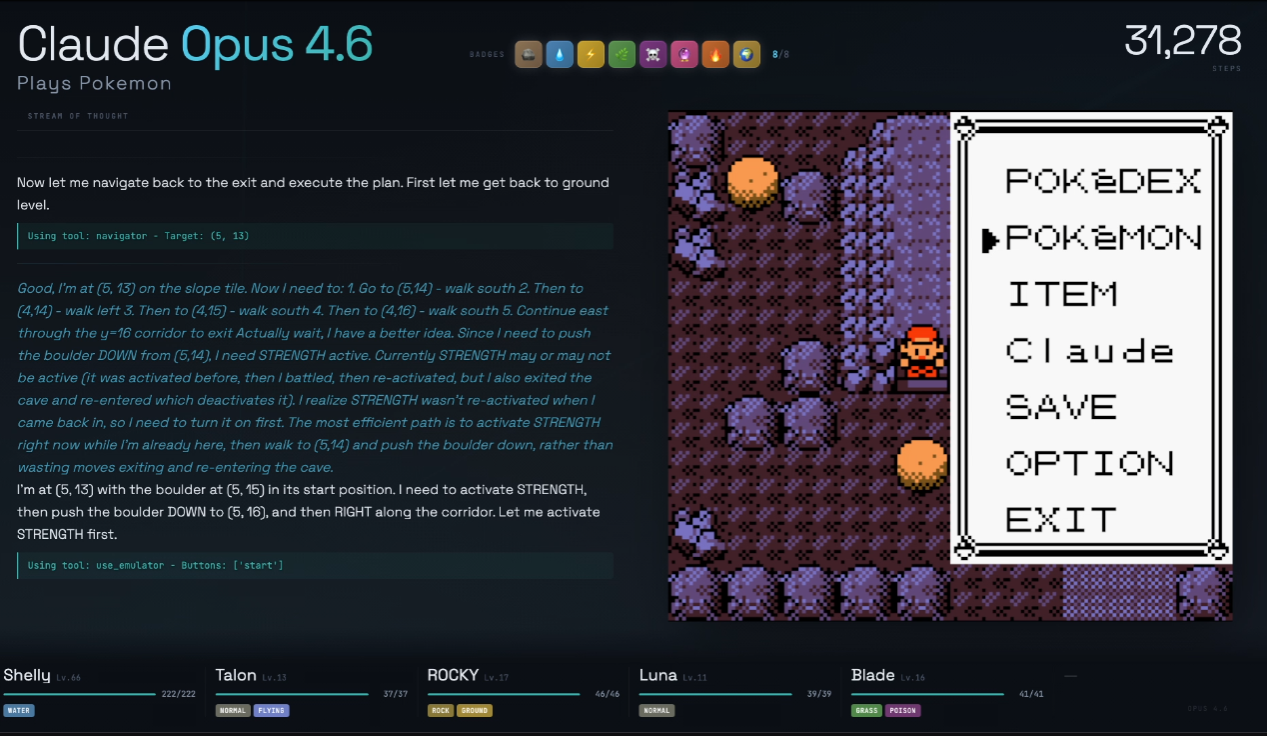Screen dimensions: 1267x736
Task: Click the 31,278 step counter
Action: tap(1183, 41)
